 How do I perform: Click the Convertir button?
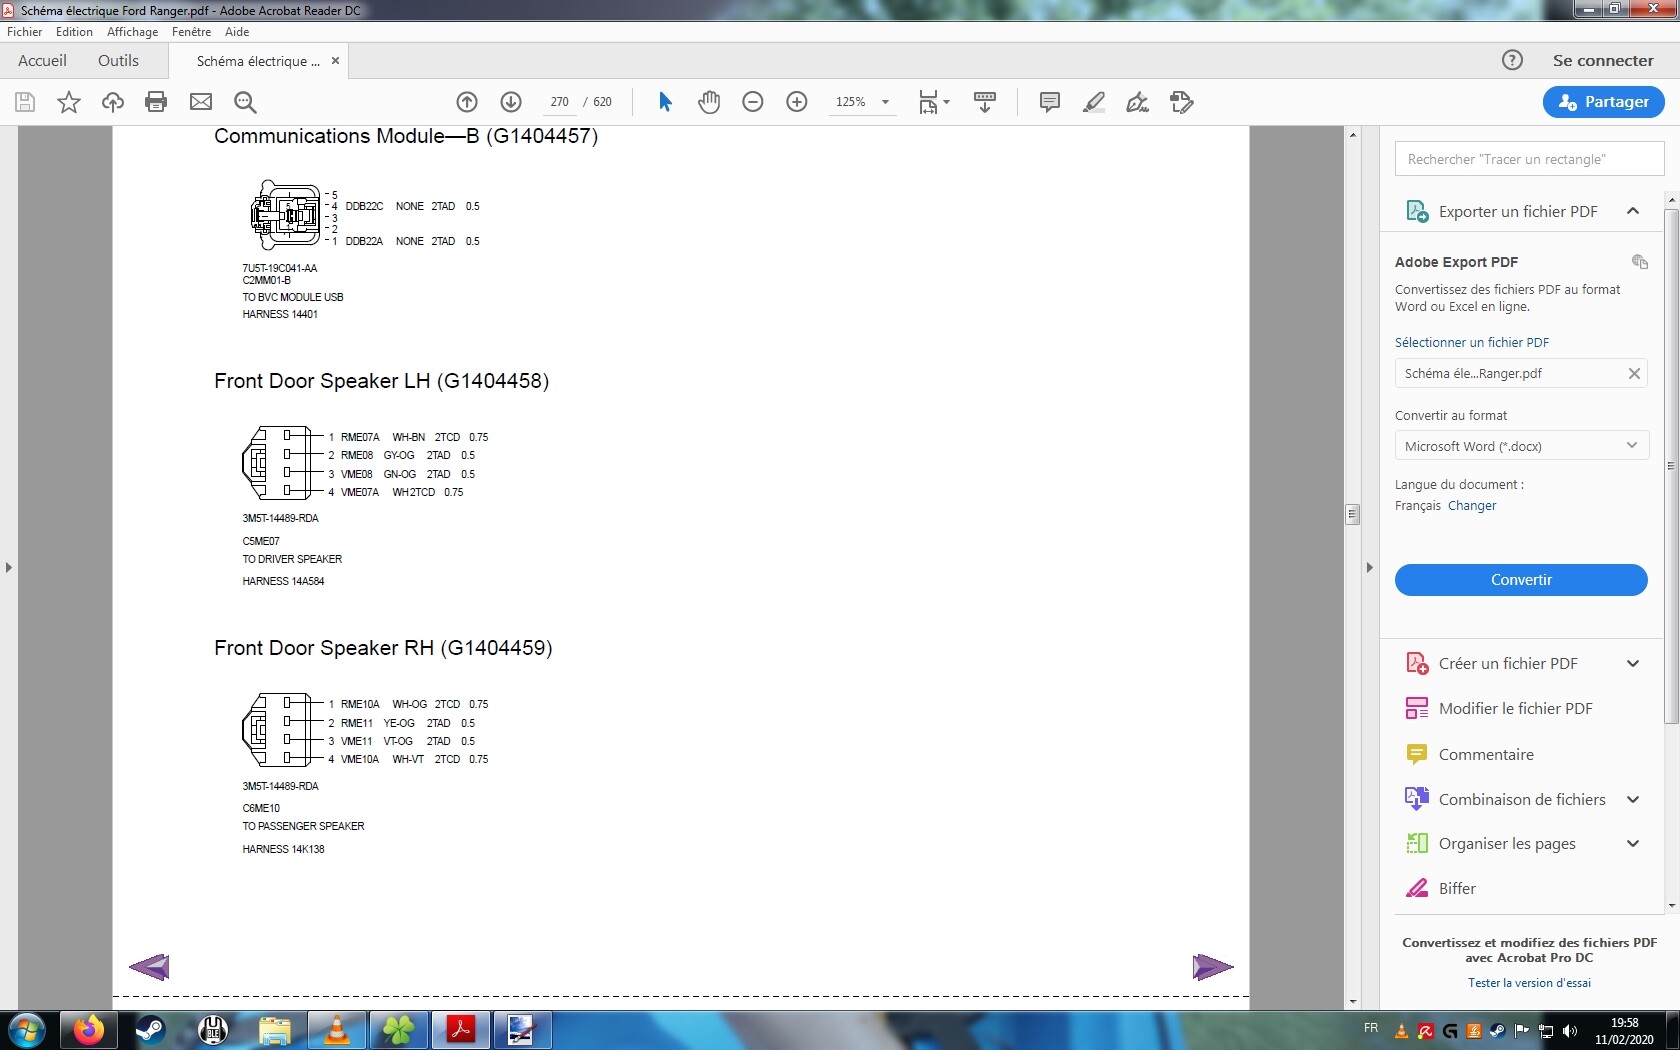[x=1521, y=580]
